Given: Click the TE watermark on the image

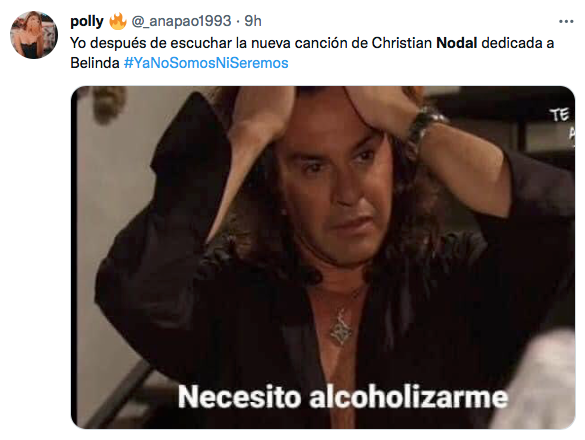Looking at the screenshot, I should (560, 115).
